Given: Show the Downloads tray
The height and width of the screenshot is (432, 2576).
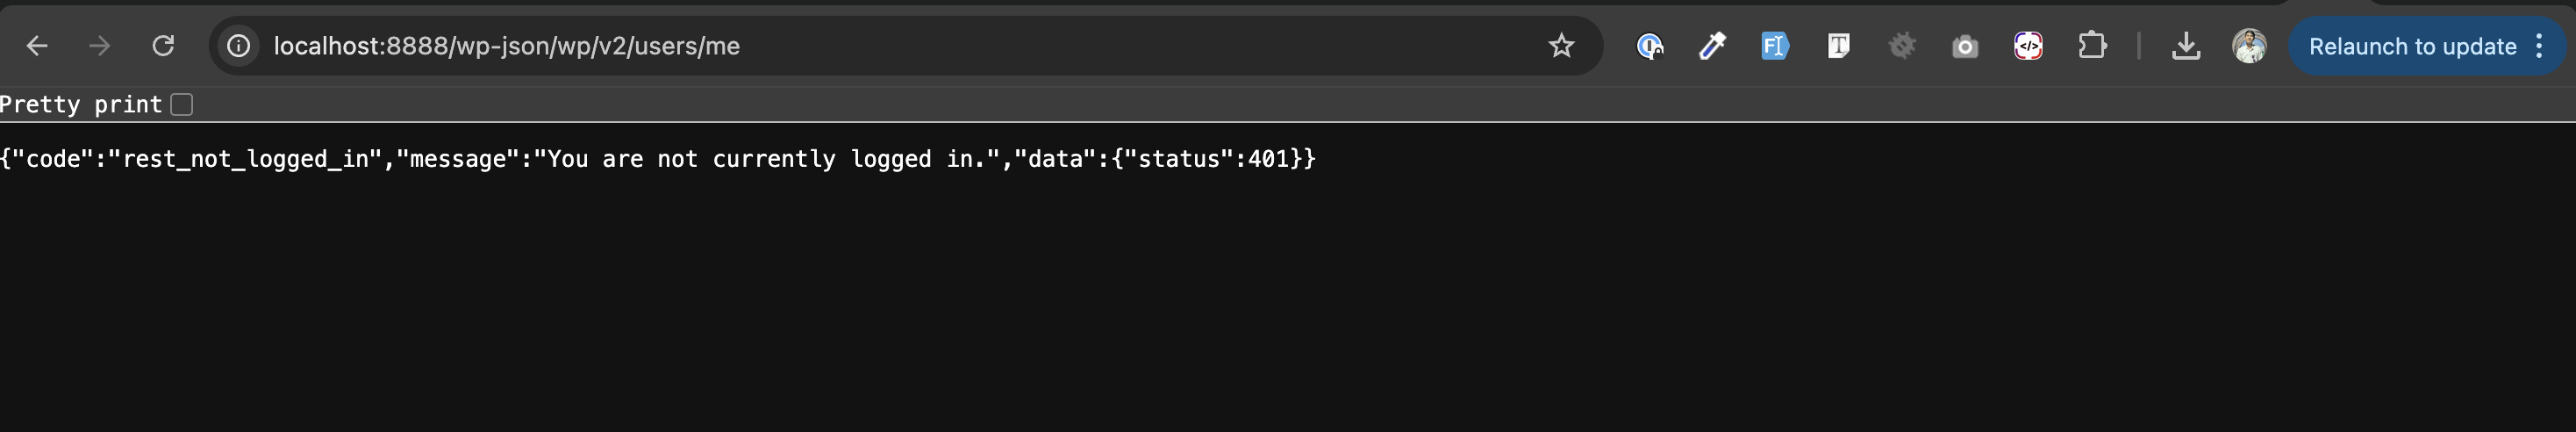Looking at the screenshot, I should pyautogui.click(x=2186, y=46).
